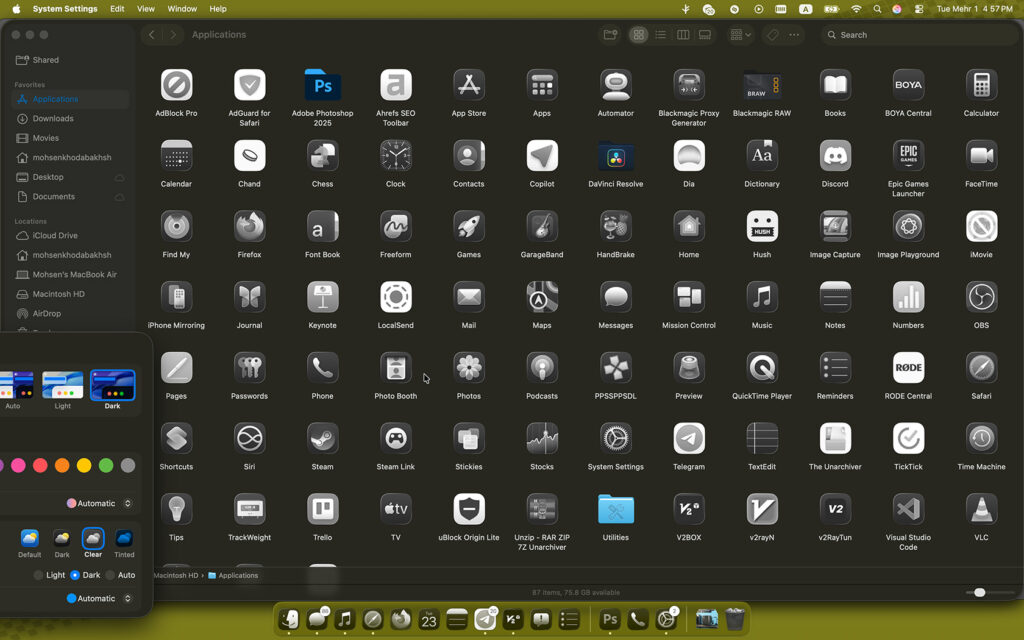
Task: Go forward in Finder navigation
Action: (x=173, y=35)
